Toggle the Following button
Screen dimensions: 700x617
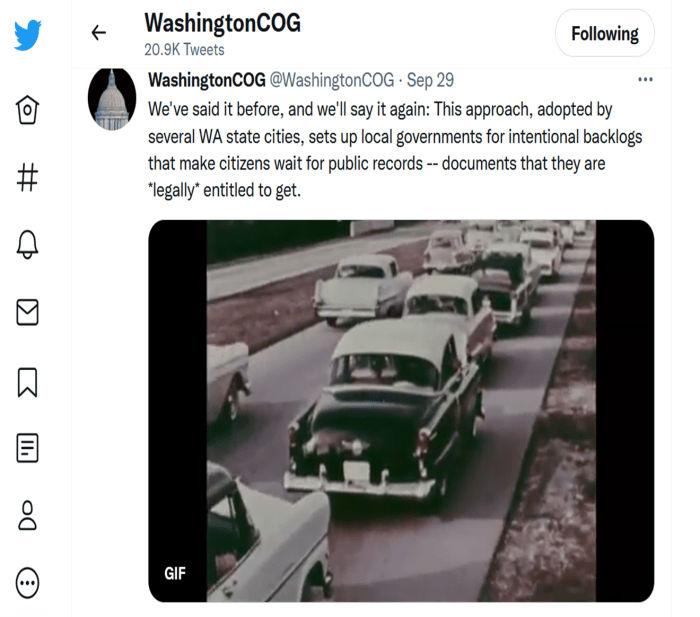604,34
